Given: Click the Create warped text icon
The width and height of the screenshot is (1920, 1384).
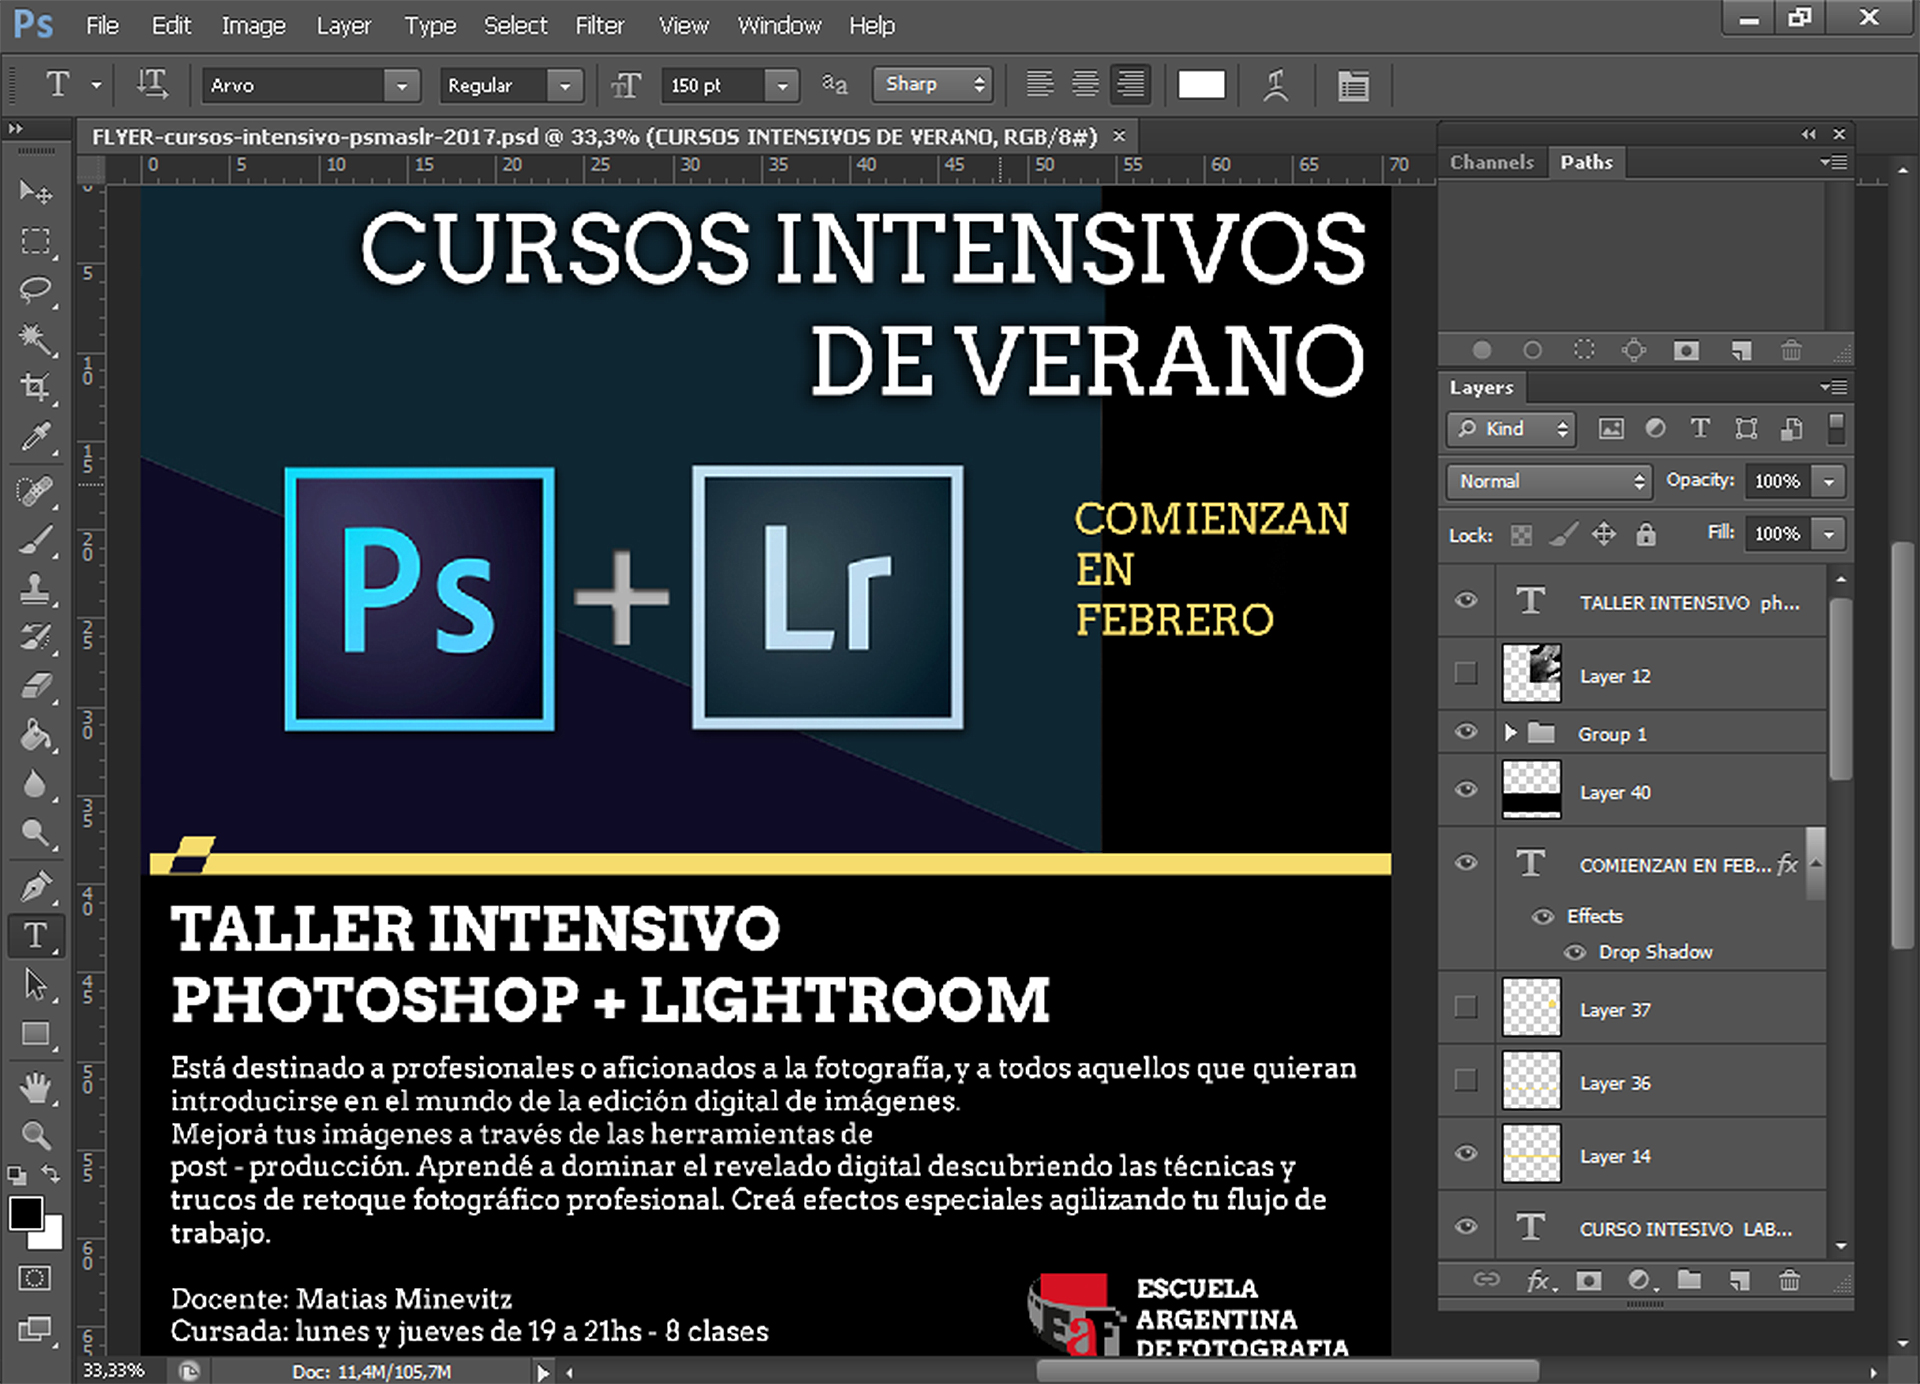Looking at the screenshot, I should (x=1275, y=85).
